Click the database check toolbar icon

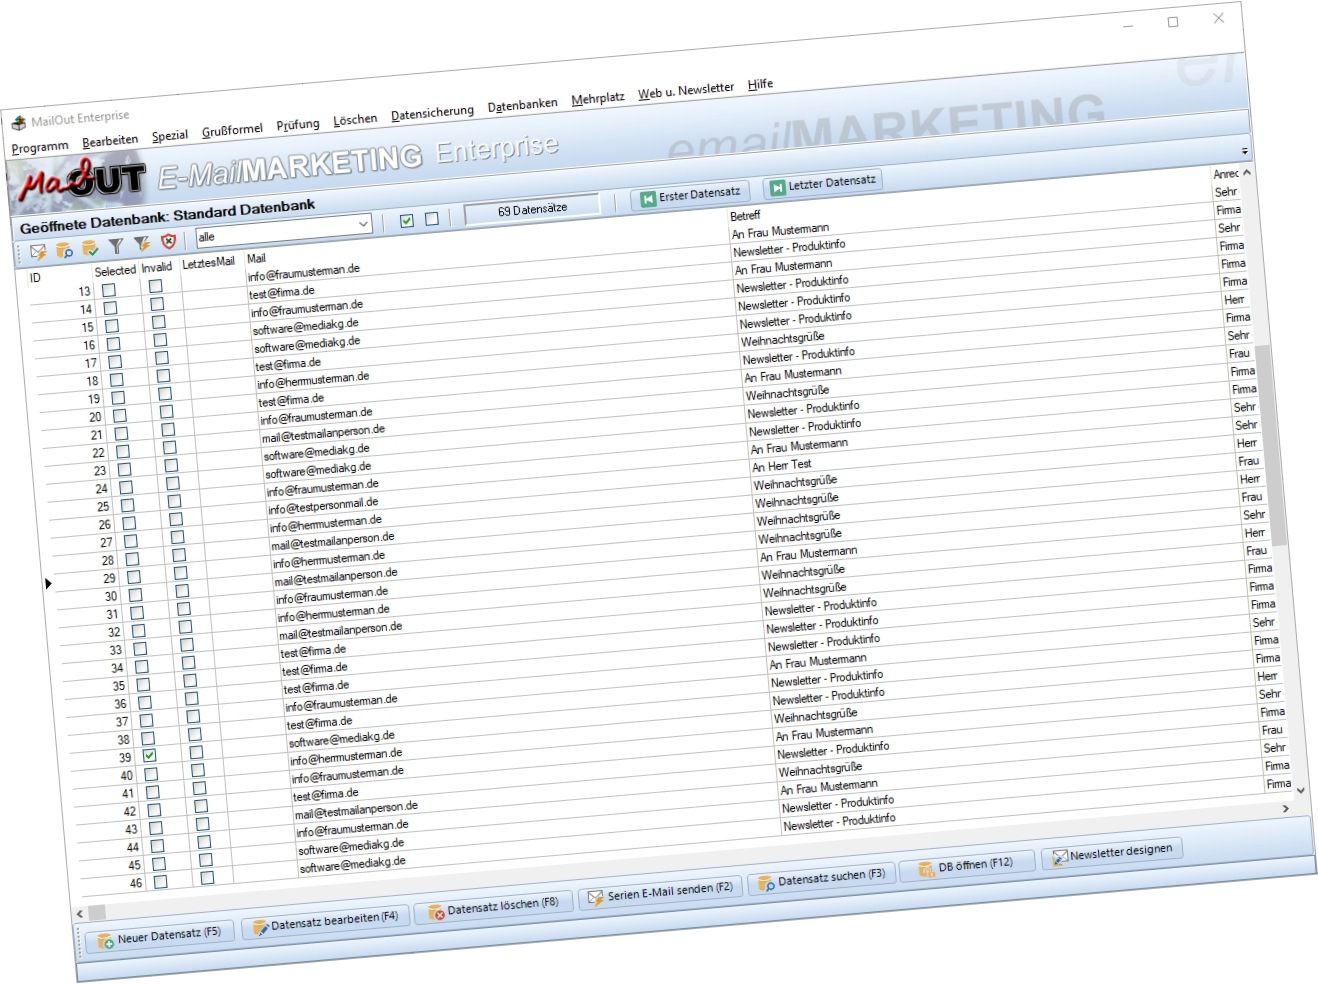[90, 248]
